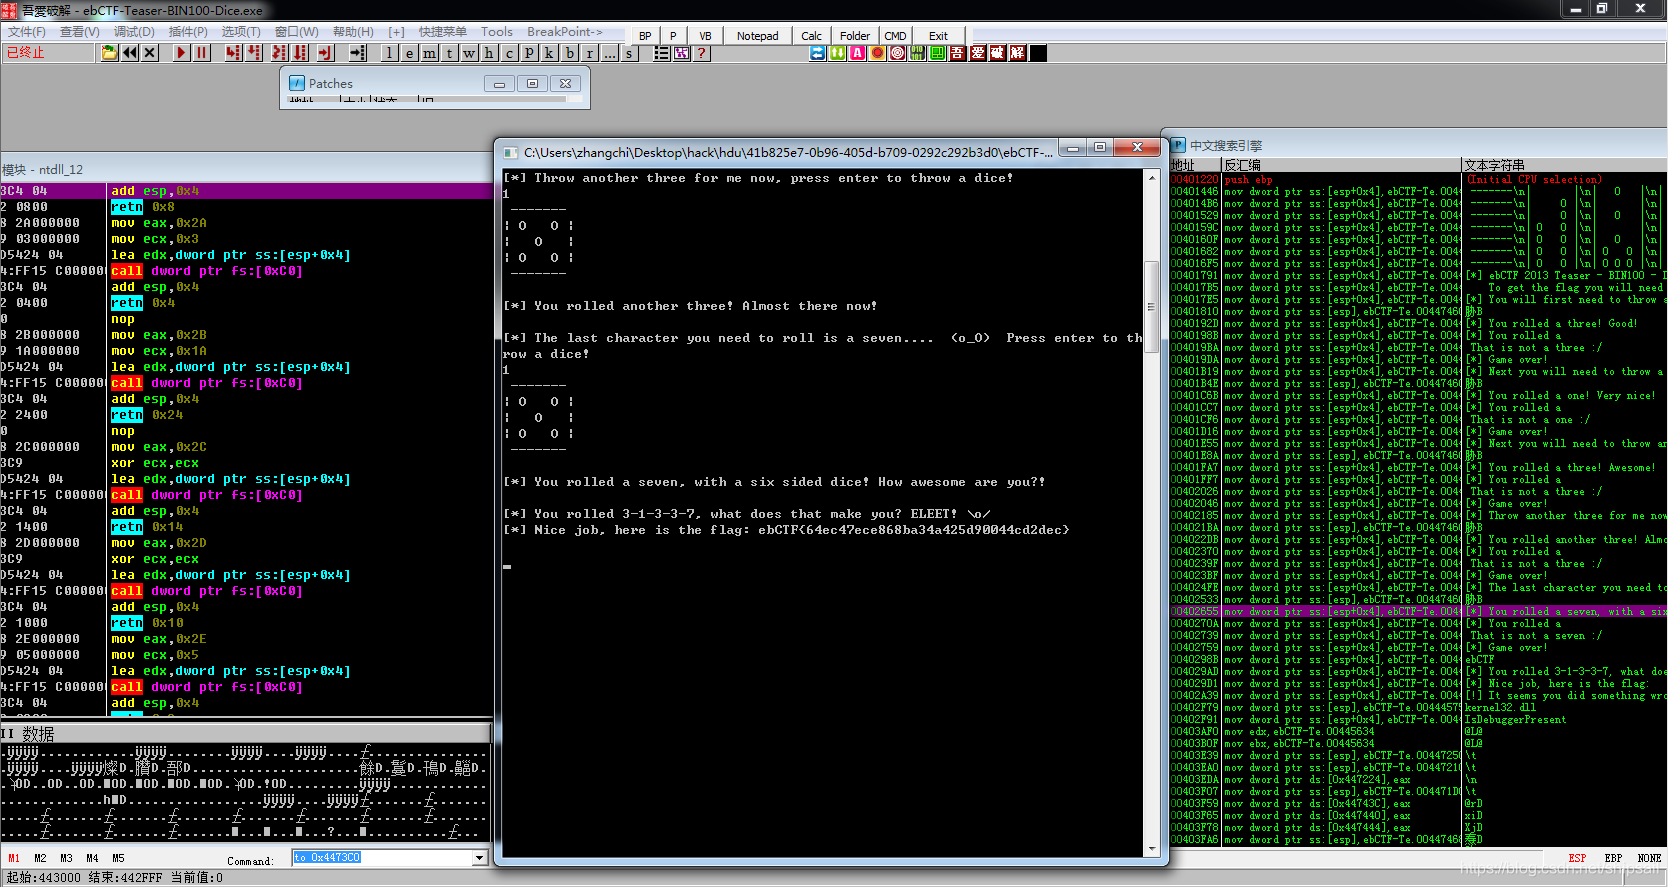Viewport: 1669px width, 887px height.
Task: Show Patches with 'P' button
Action: coord(529,53)
